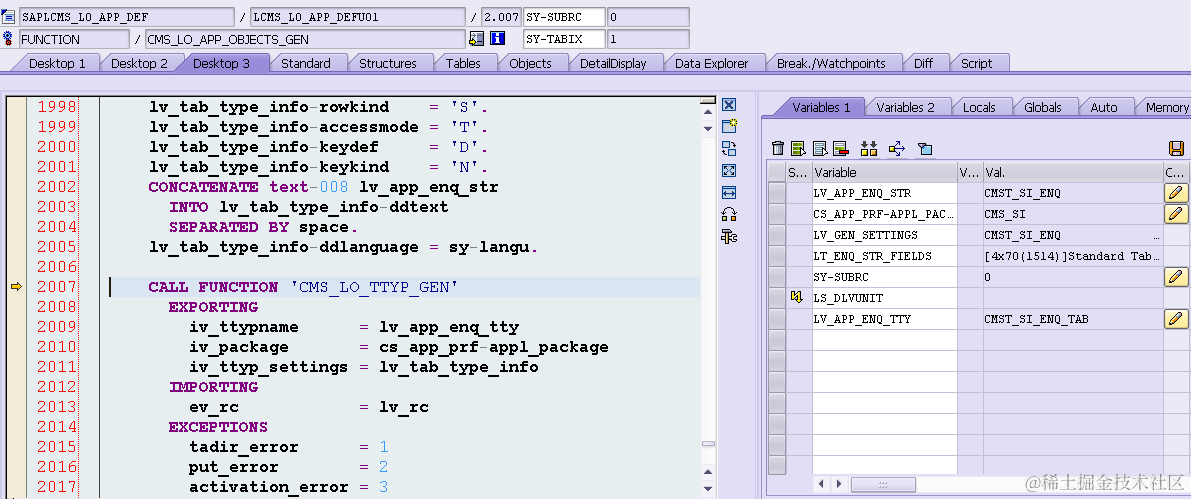This screenshot has height=499, width=1191.
Task: Click the blue arrows branch icon
Action: click(897, 149)
